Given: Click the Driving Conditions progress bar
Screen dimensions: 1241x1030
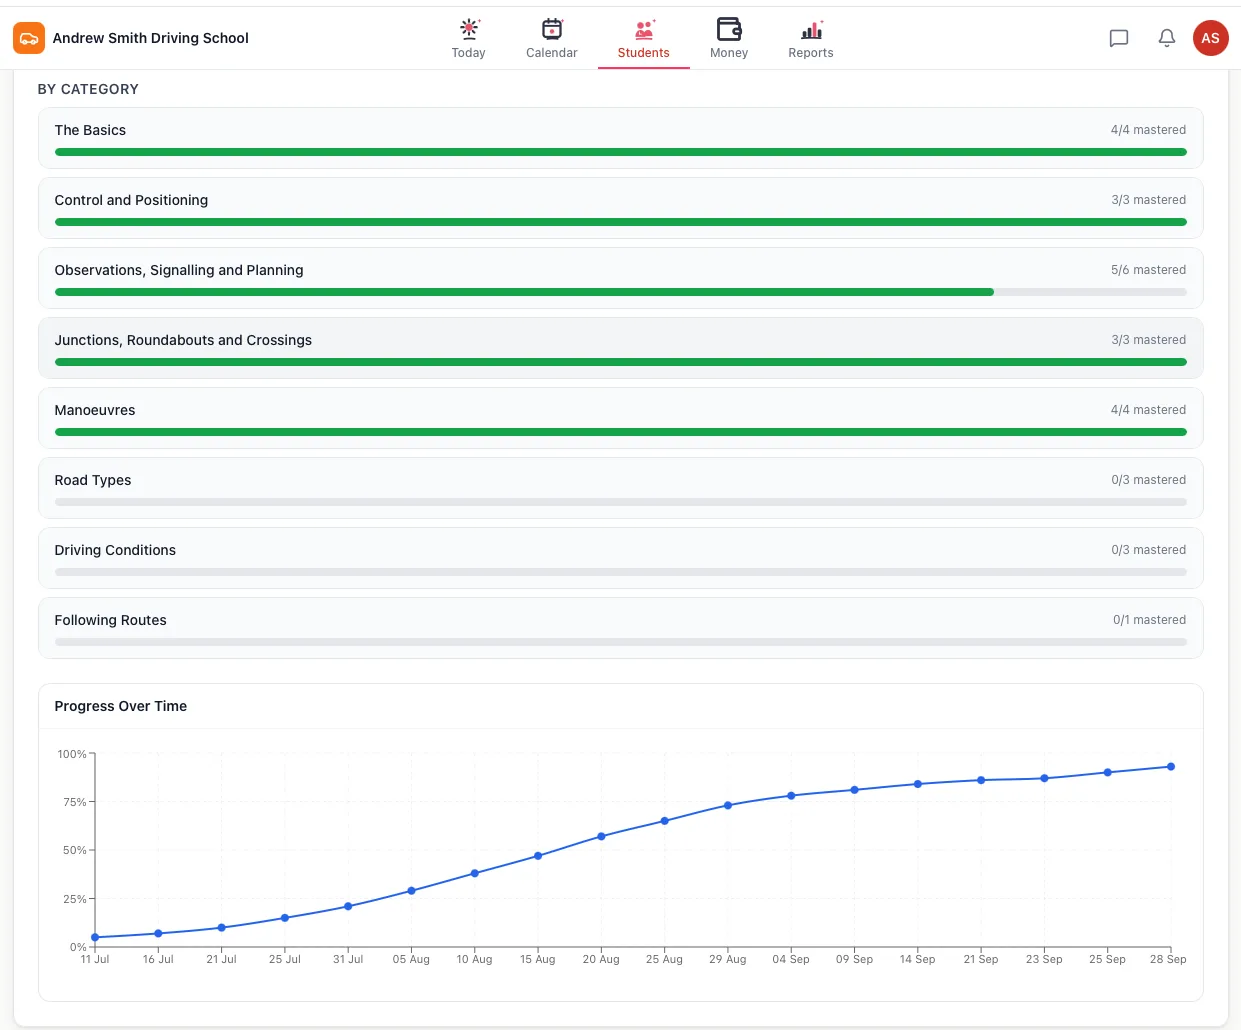Looking at the screenshot, I should tap(620, 572).
